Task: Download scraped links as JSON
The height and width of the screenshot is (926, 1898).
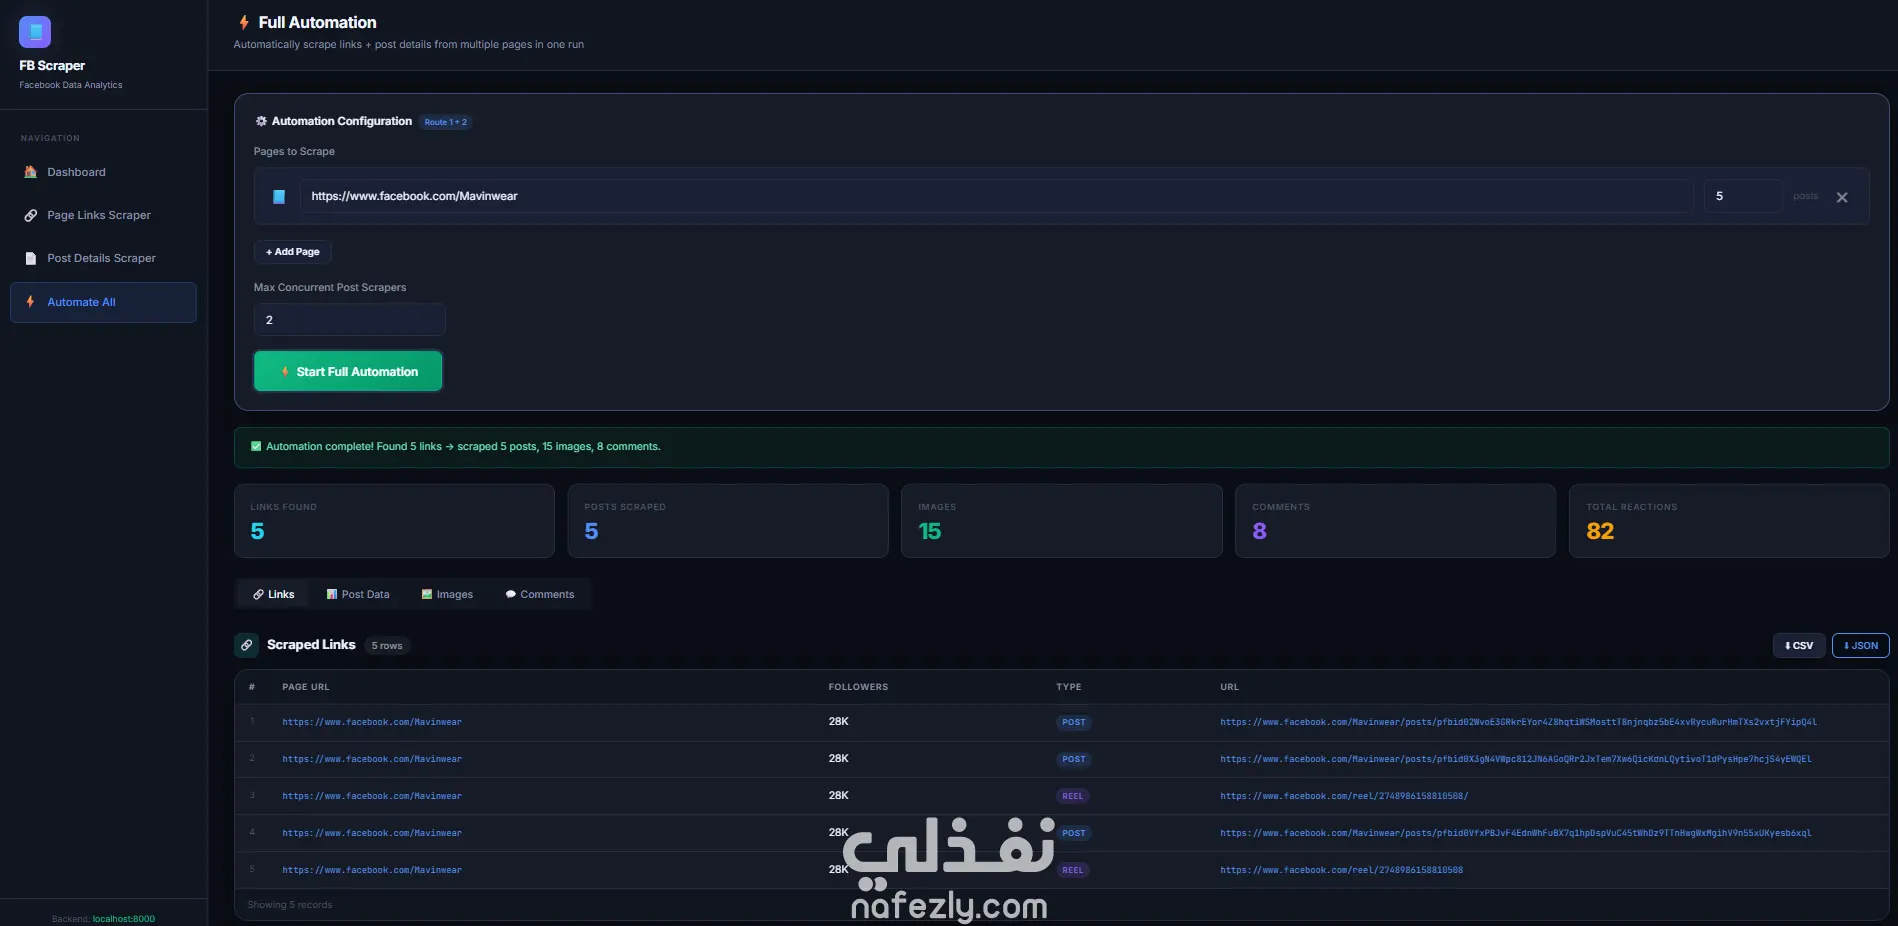Action: point(1861,646)
